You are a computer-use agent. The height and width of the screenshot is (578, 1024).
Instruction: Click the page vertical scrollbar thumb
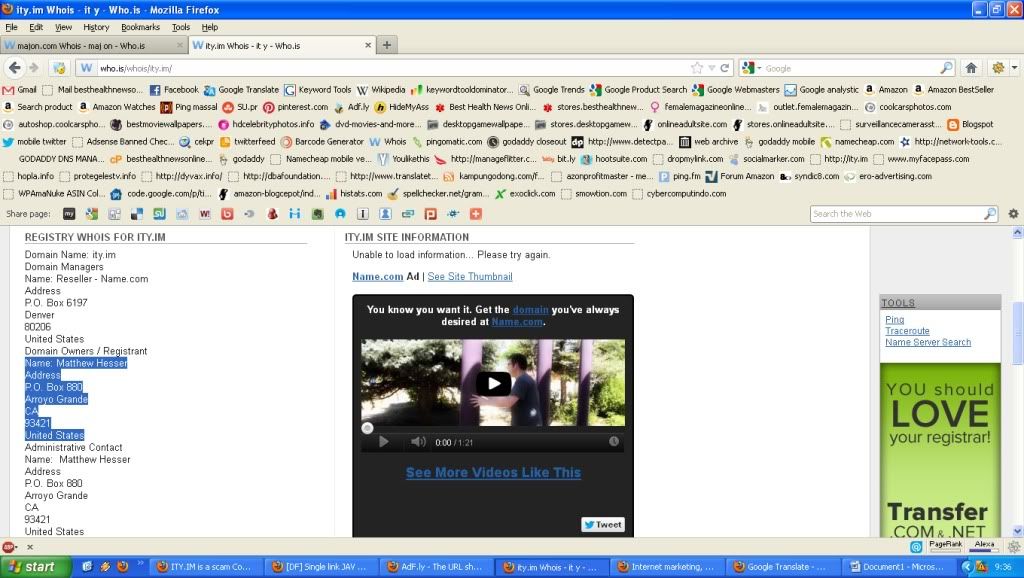coord(1017,333)
